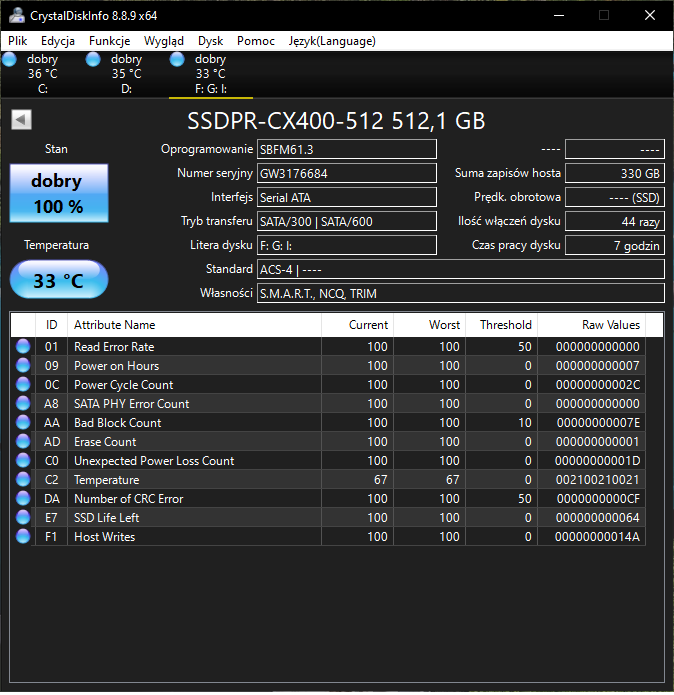674x695 pixels.
Task: Click the Raw Values column header
Action: (x=592, y=325)
